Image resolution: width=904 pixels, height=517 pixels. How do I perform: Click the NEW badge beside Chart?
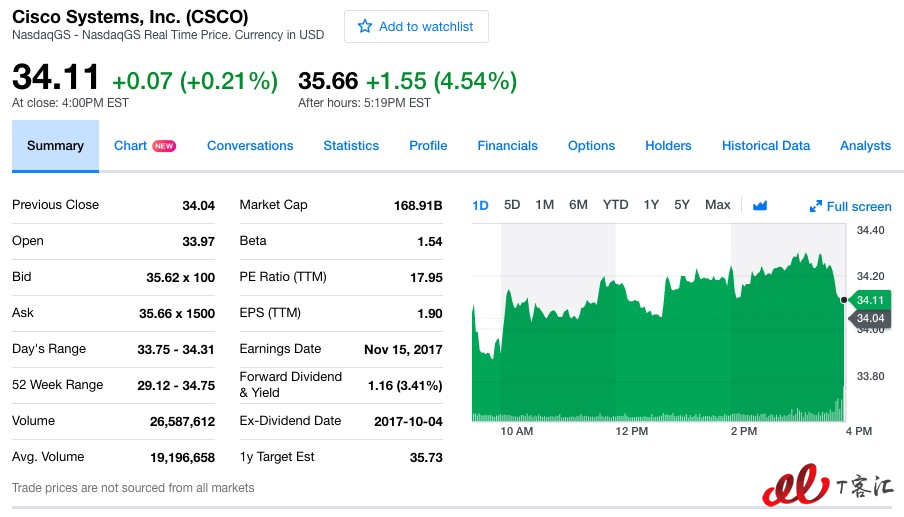click(164, 146)
